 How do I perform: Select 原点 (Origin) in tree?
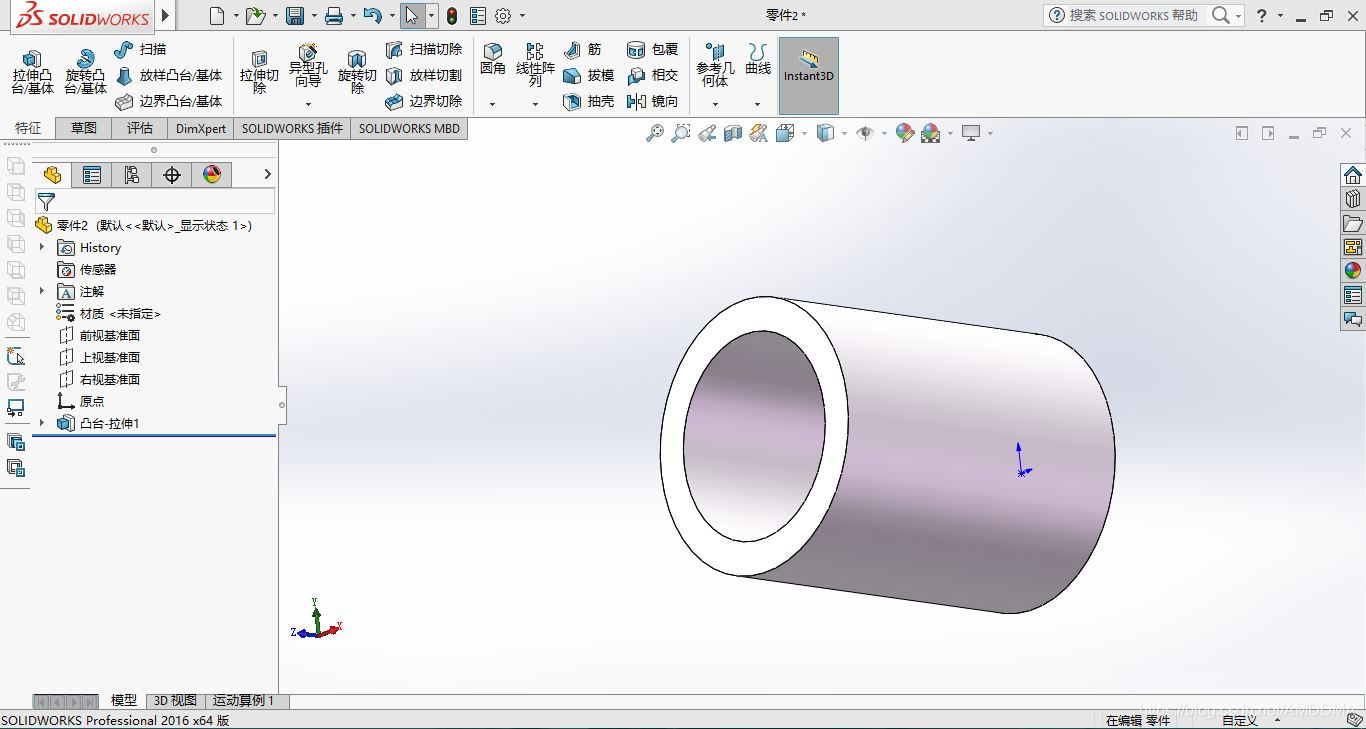coord(81,401)
